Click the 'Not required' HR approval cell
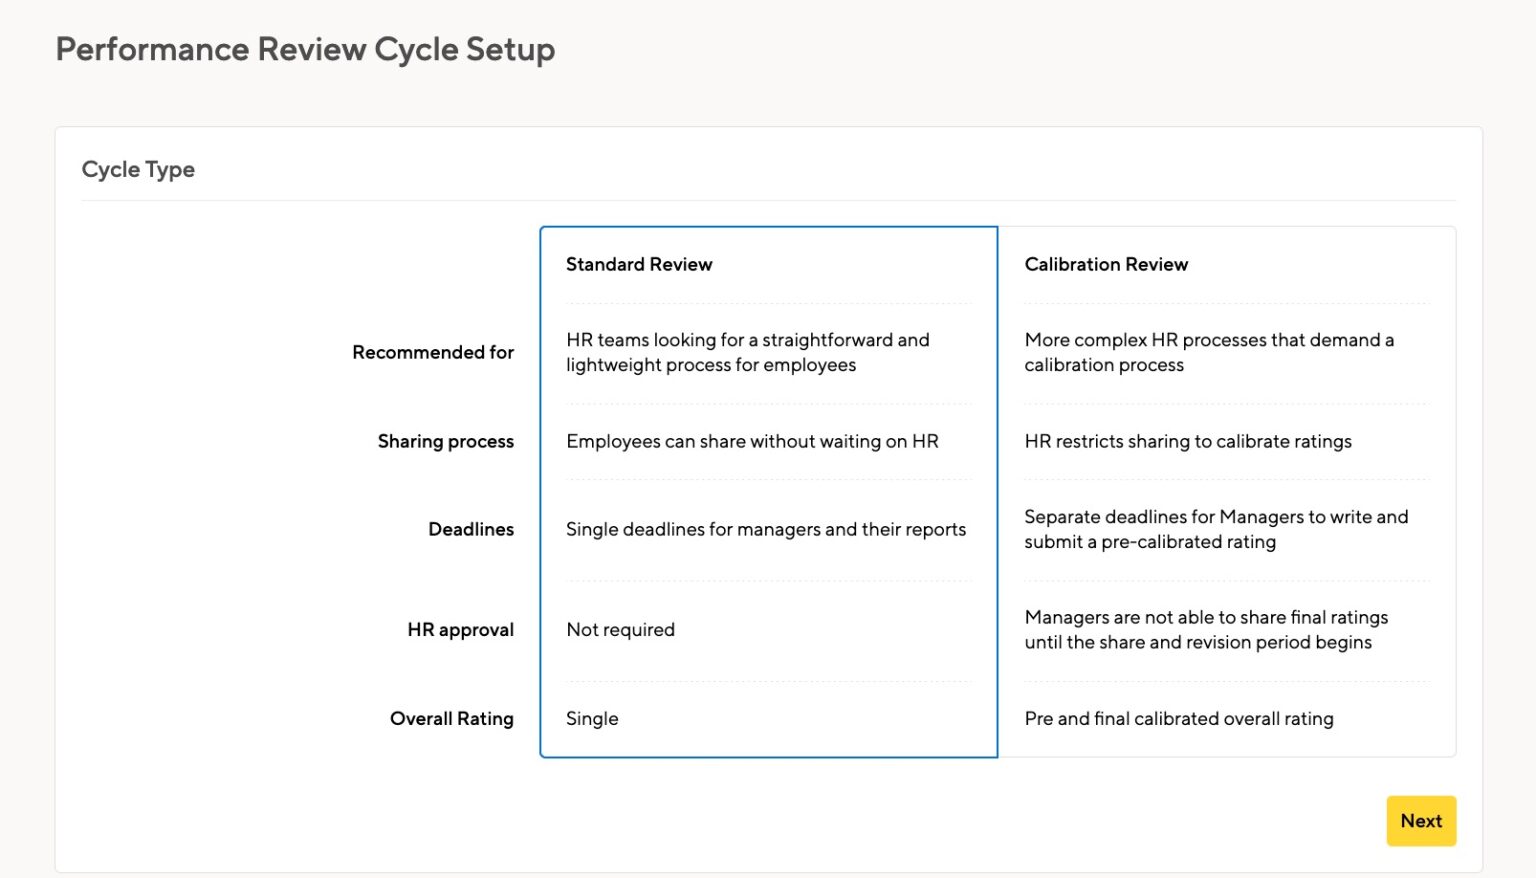Viewport: 1536px width, 878px height. point(620,629)
